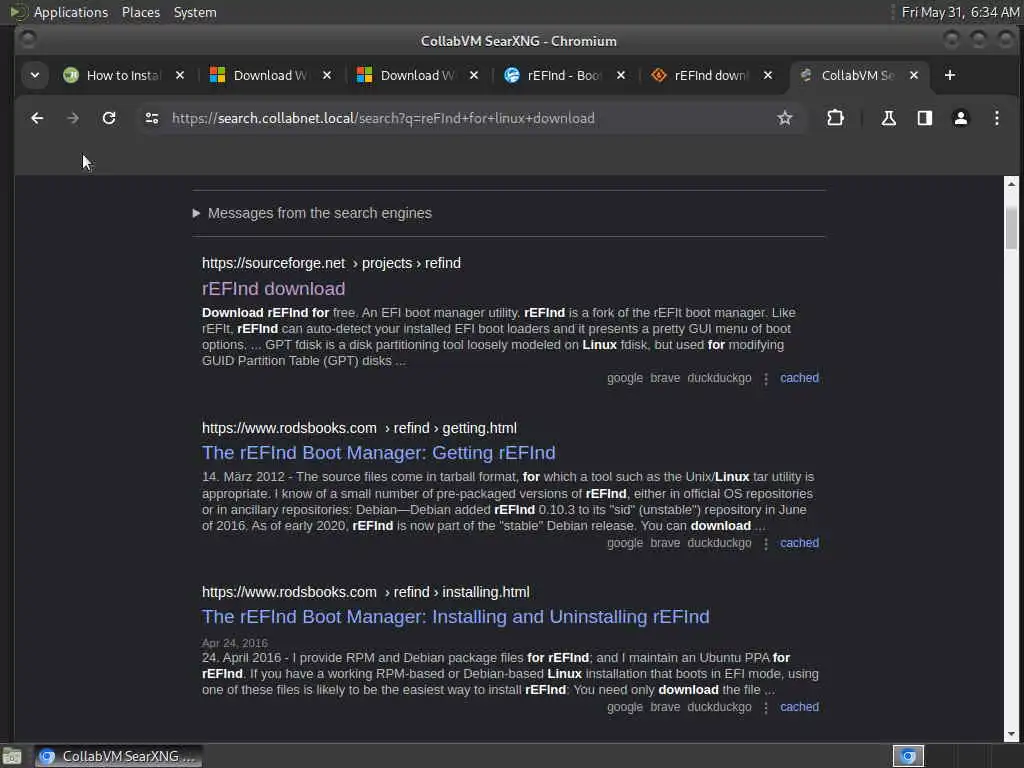Screen dimensions: 1024x768
Task: Open the tab search dropdown chevron
Action: [35, 75]
